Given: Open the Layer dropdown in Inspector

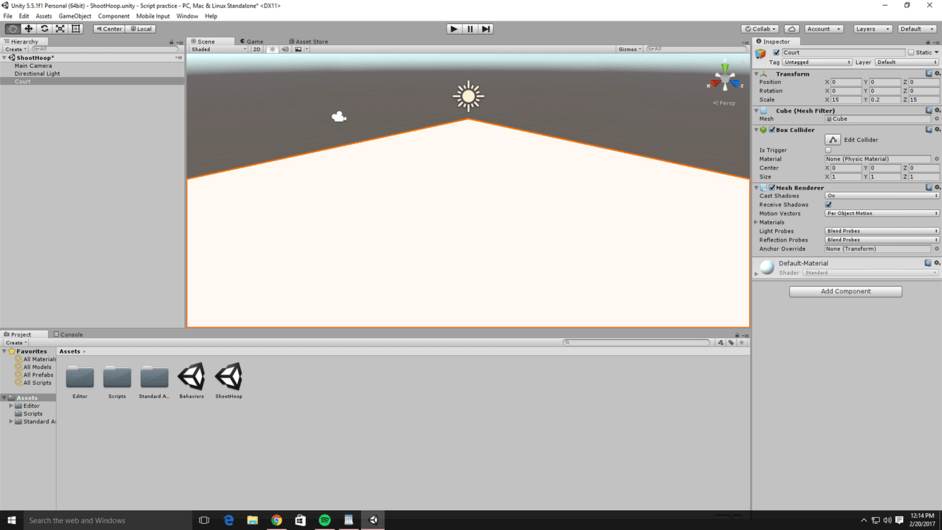Looking at the screenshot, I should point(907,62).
